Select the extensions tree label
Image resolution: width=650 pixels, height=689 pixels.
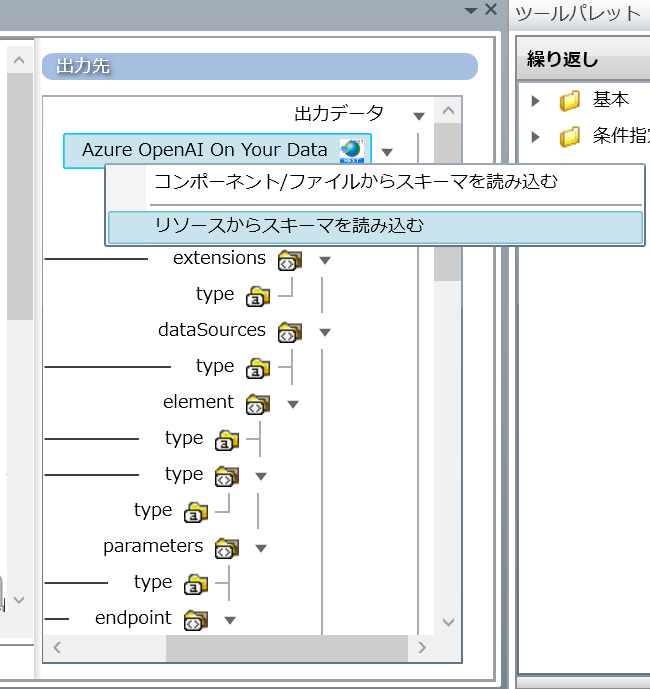click(x=219, y=258)
